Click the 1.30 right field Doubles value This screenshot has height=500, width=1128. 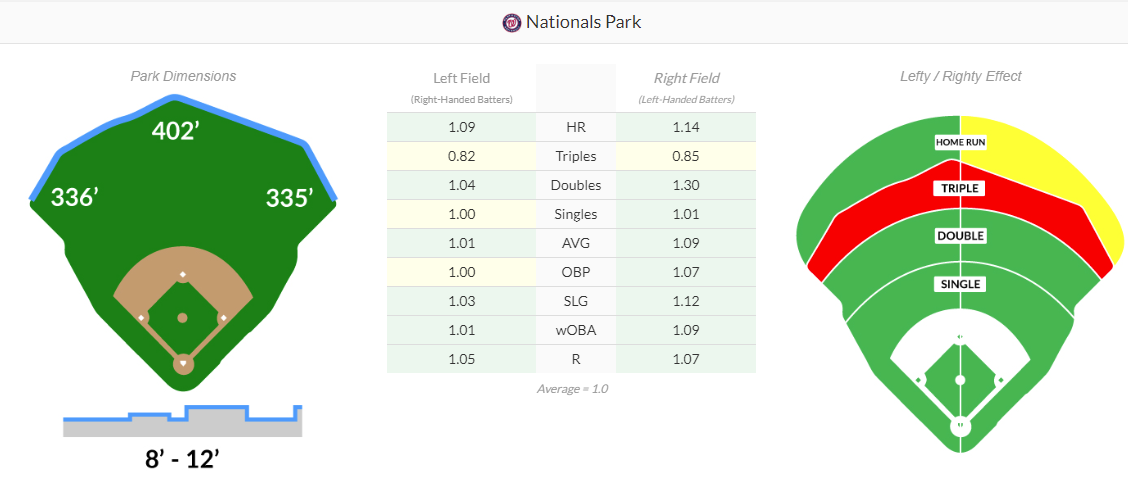(686, 185)
